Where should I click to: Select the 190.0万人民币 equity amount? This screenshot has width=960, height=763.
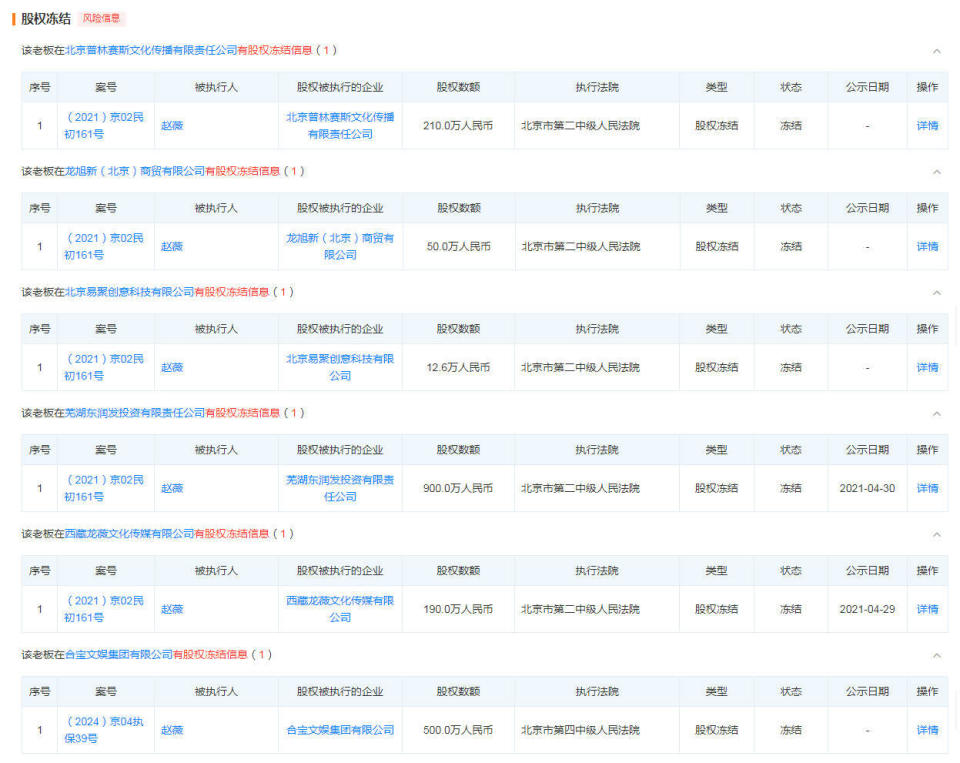click(458, 609)
